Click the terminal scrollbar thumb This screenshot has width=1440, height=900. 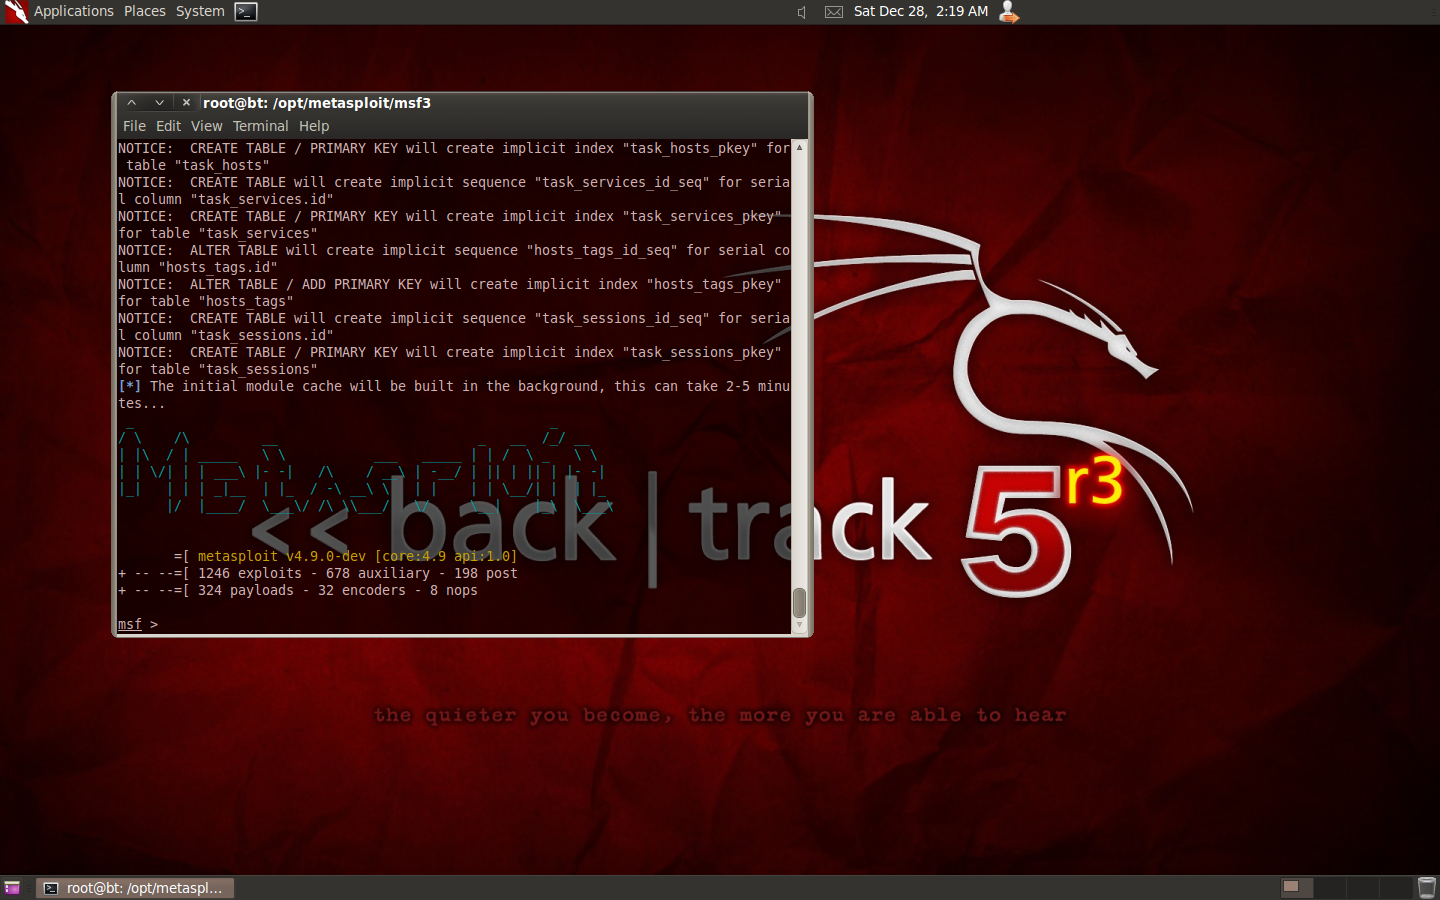click(799, 603)
